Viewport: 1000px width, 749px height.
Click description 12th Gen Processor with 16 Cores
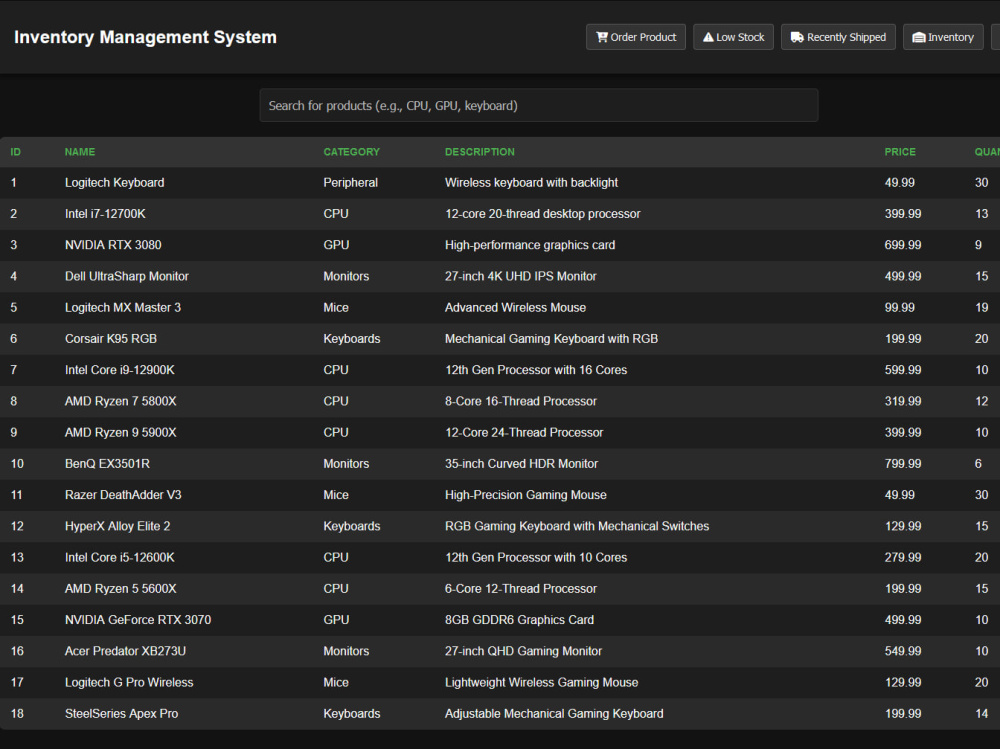536,370
